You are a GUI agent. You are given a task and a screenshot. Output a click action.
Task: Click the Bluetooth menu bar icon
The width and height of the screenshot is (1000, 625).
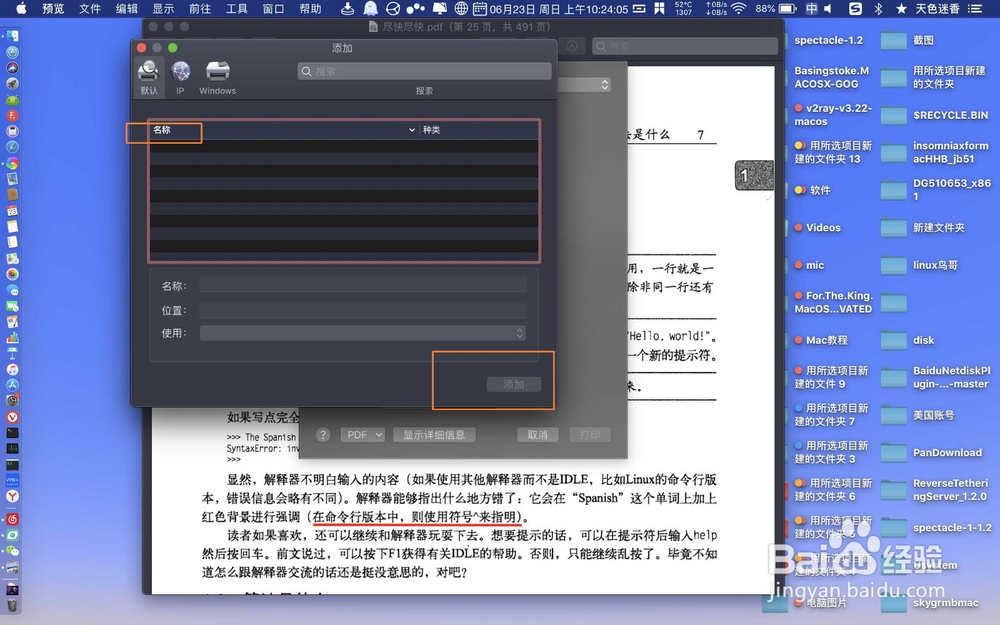pyautogui.click(x=878, y=8)
